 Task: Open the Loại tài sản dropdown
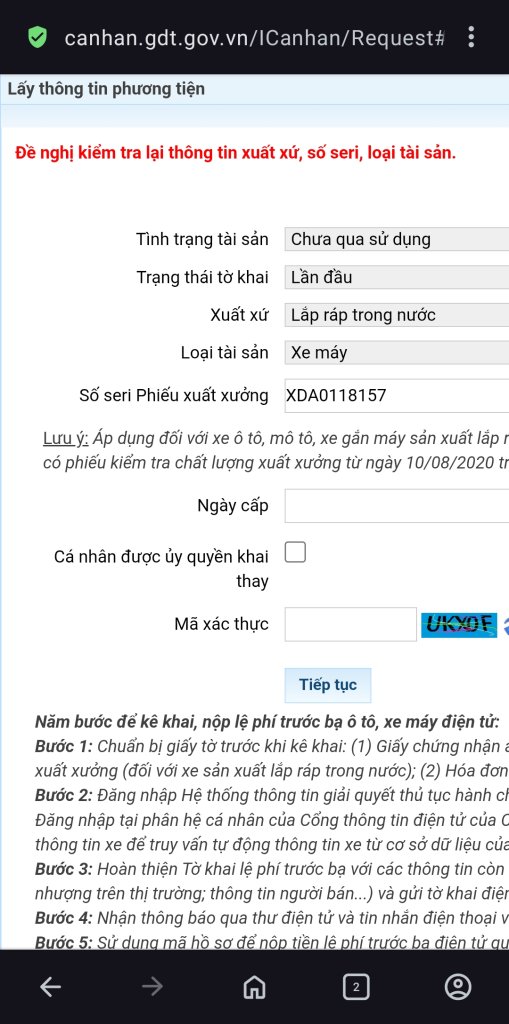(397, 353)
